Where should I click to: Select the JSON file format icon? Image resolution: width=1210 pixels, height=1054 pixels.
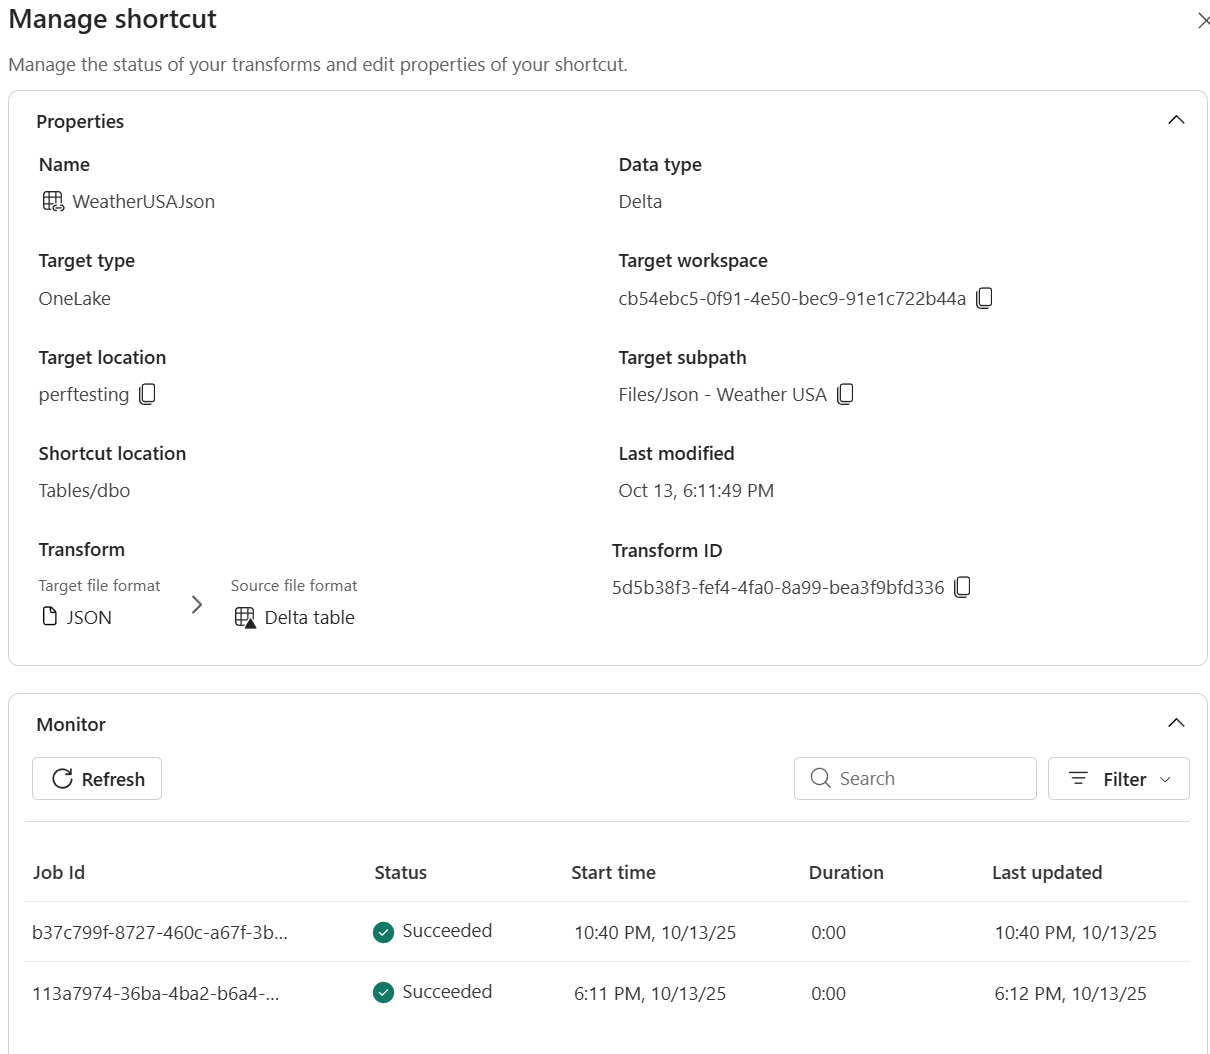click(x=49, y=617)
